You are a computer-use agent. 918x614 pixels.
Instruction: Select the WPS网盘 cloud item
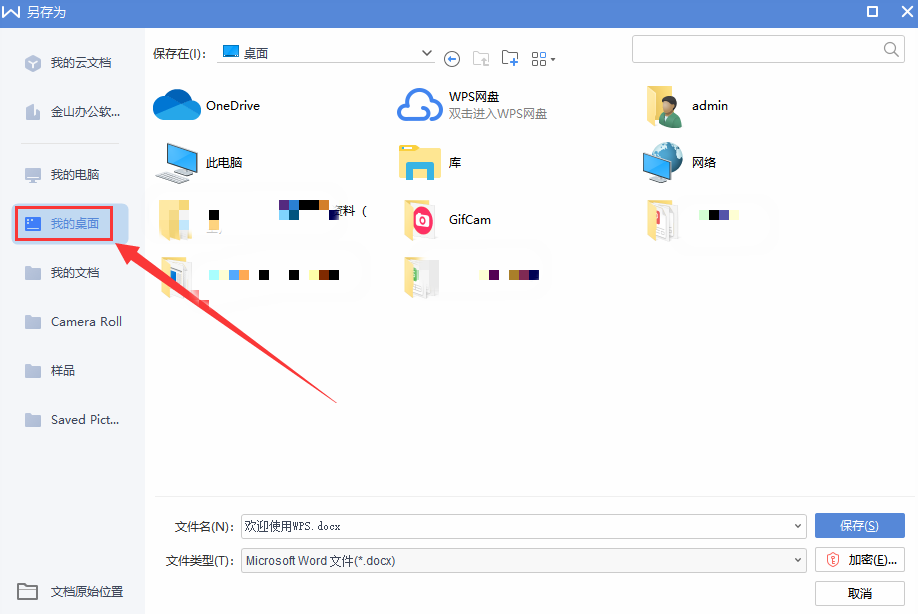click(472, 105)
